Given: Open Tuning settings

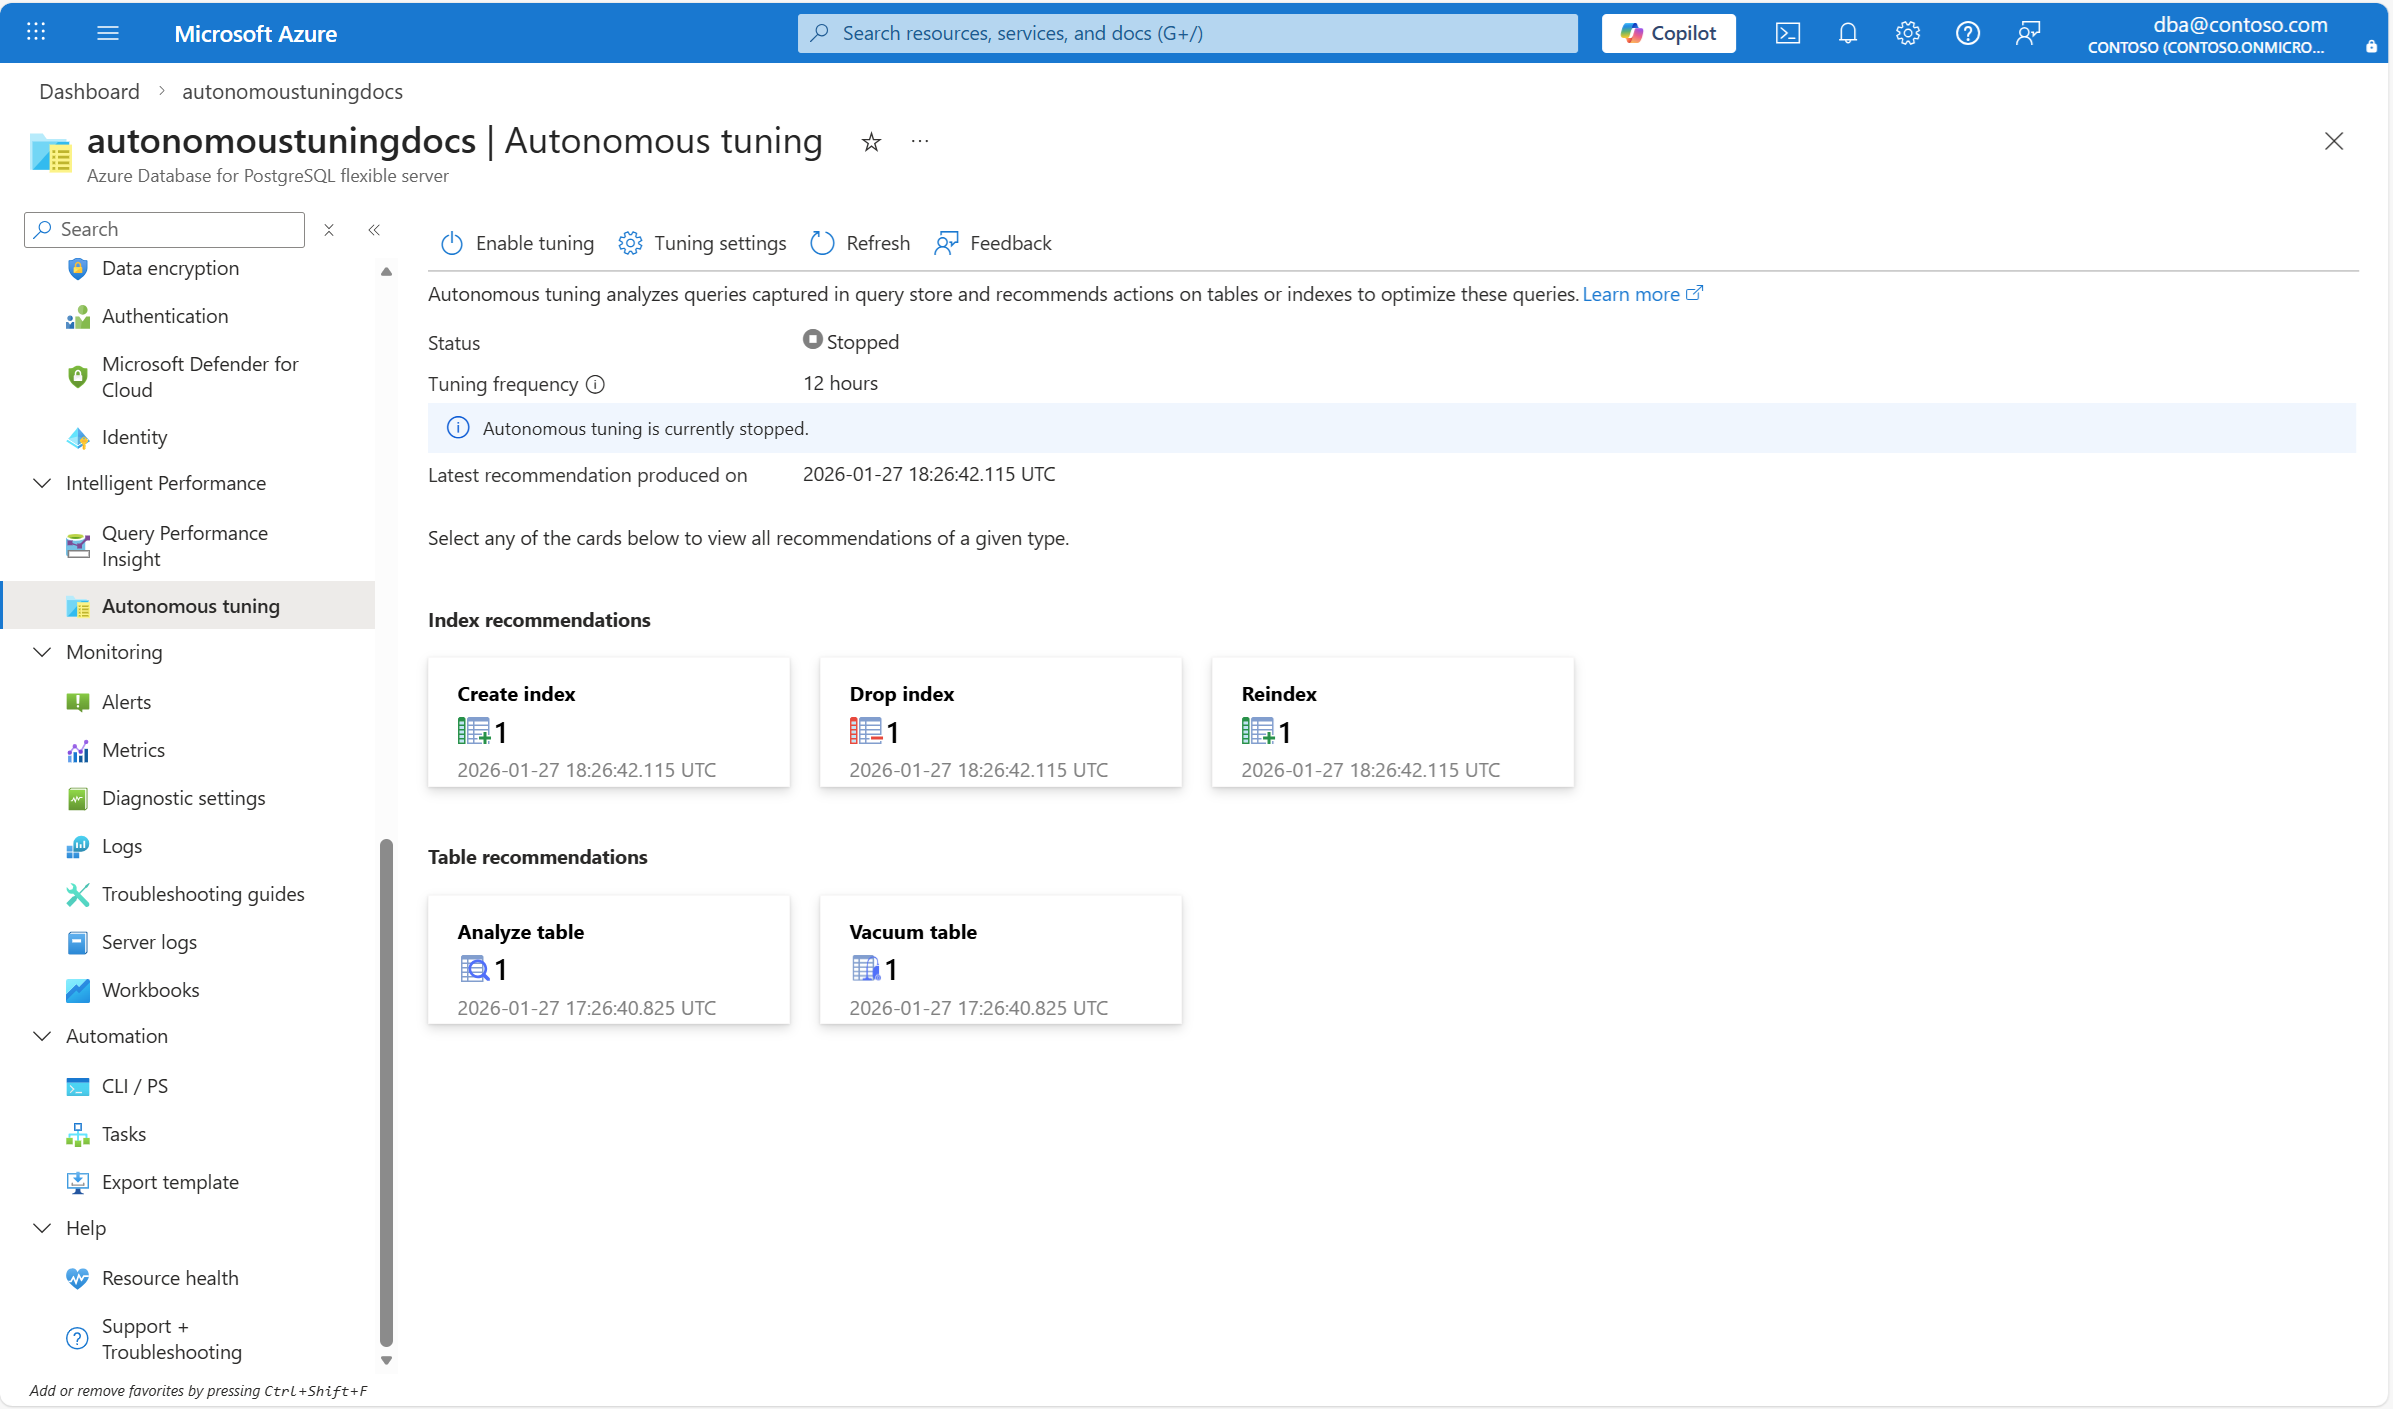Looking at the screenshot, I should tap(702, 243).
